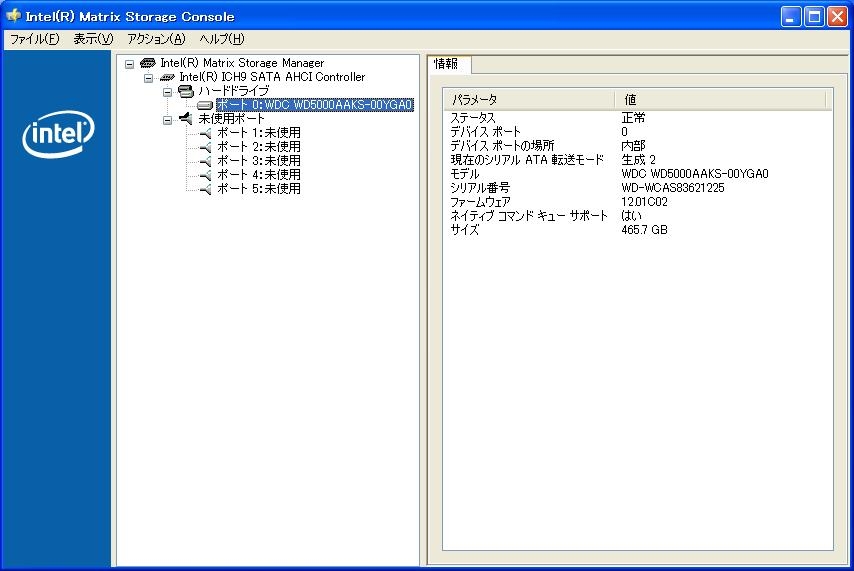Select the 未使用ポート label
This screenshot has width=854, height=571.
231,119
